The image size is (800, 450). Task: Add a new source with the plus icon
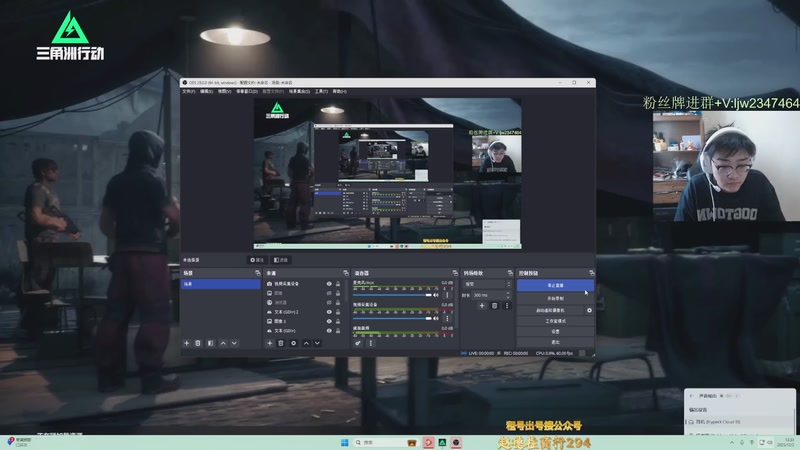pyautogui.click(x=269, y=343)
